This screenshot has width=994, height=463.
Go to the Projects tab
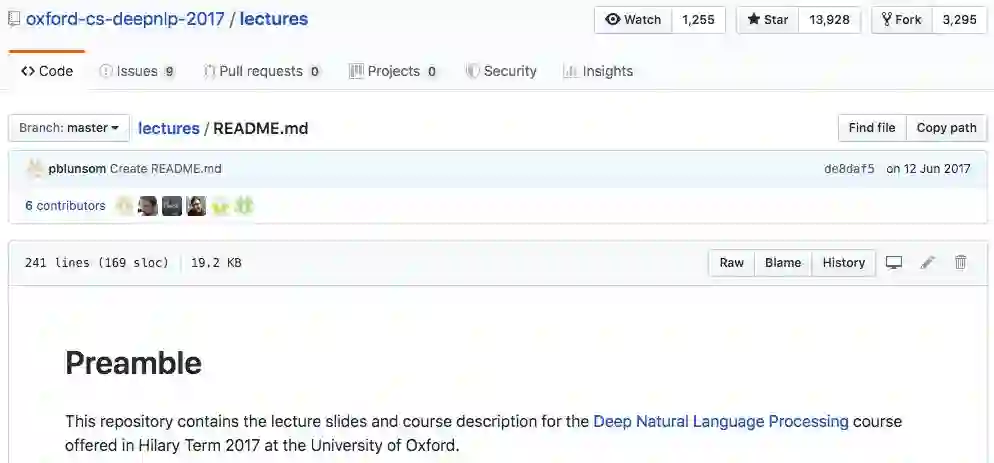(x=393, y=71)
